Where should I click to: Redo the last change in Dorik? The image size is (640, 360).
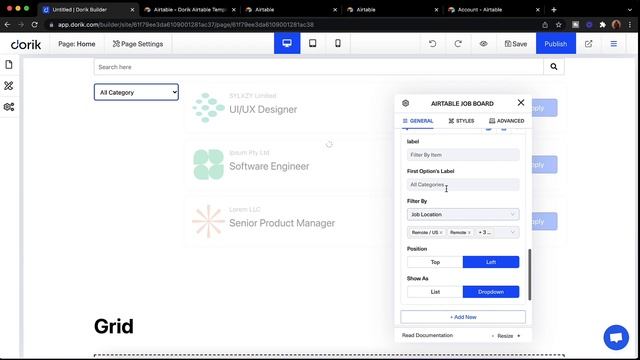point(458,44)
